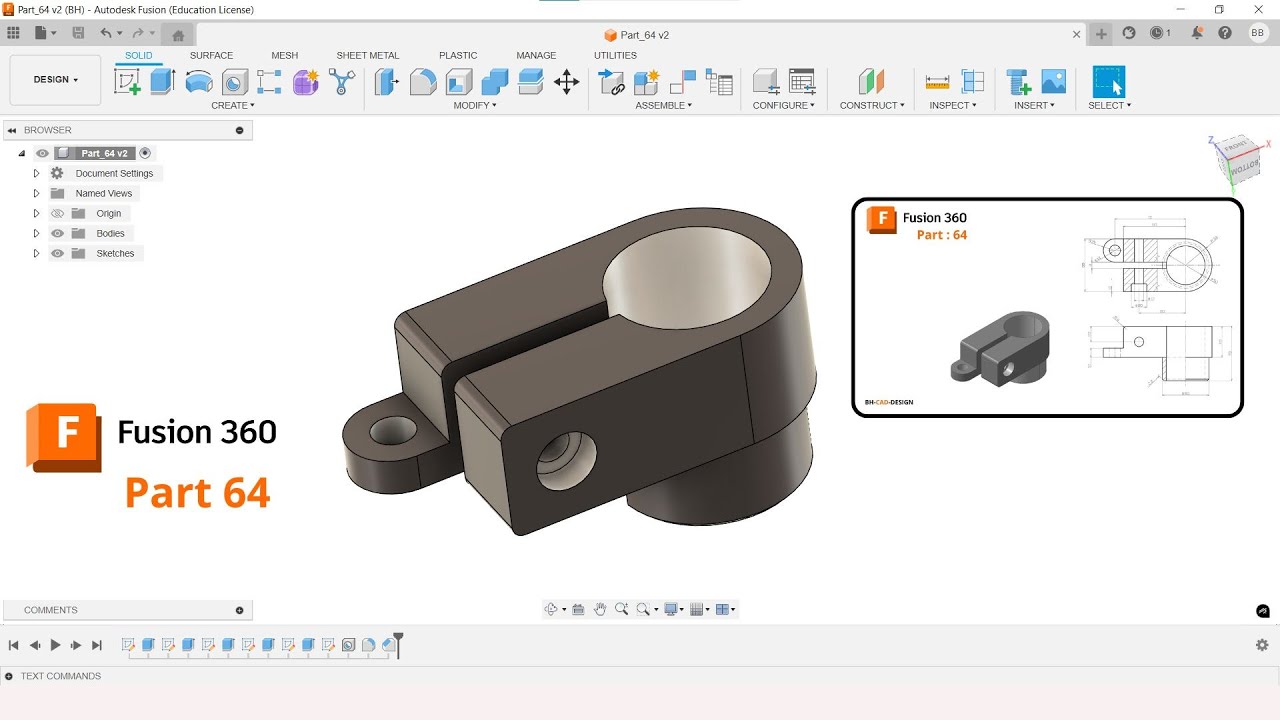Open the CONSTRUCT dropdown menu
The width and height of the screenshot is (1280, 720).
click(x=872, y=105)
